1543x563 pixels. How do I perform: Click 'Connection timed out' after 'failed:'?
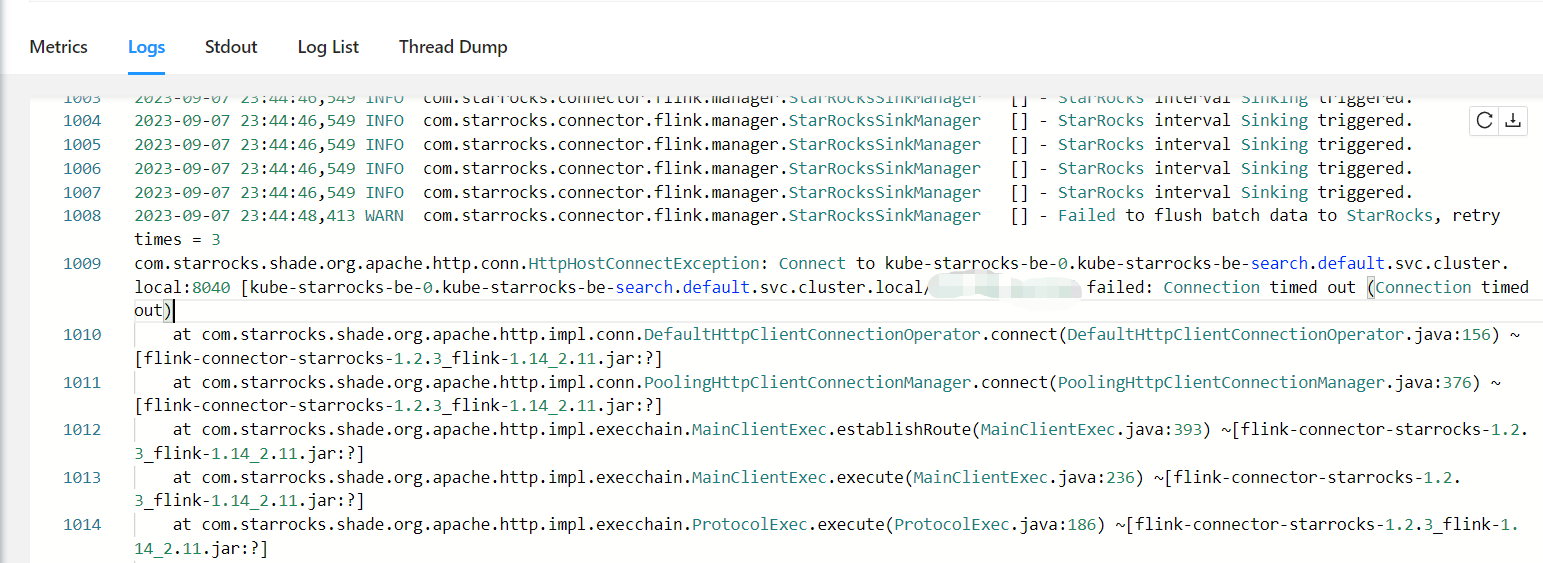click(x=1259, y=288)
